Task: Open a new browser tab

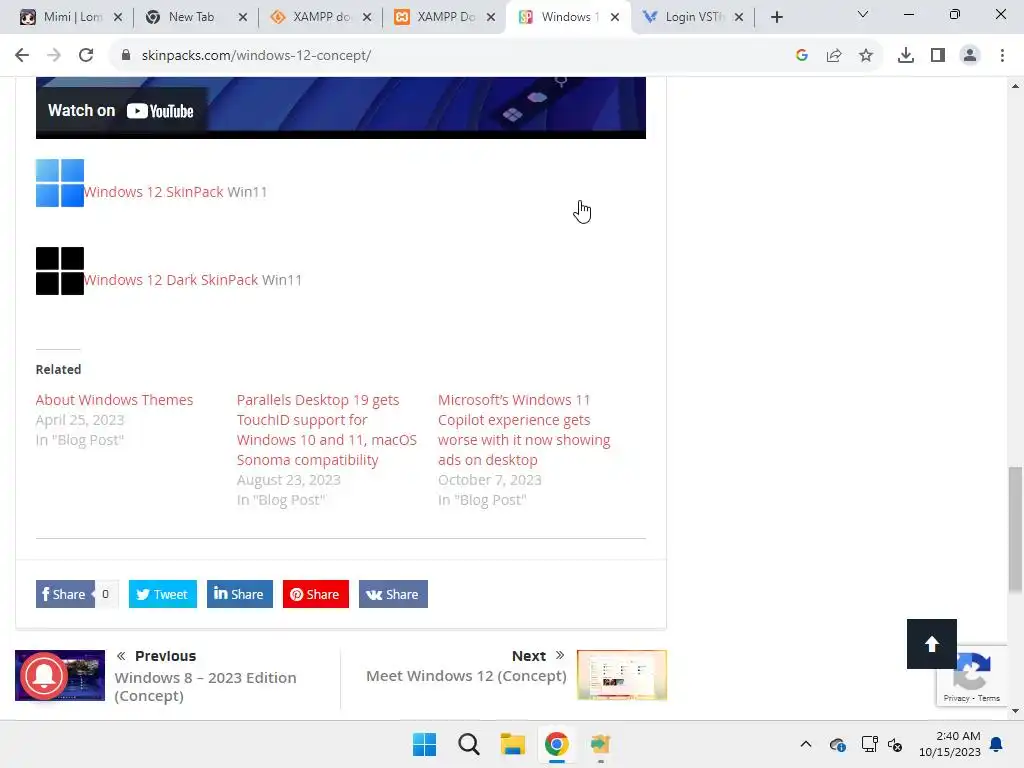Action: point(776,18)
